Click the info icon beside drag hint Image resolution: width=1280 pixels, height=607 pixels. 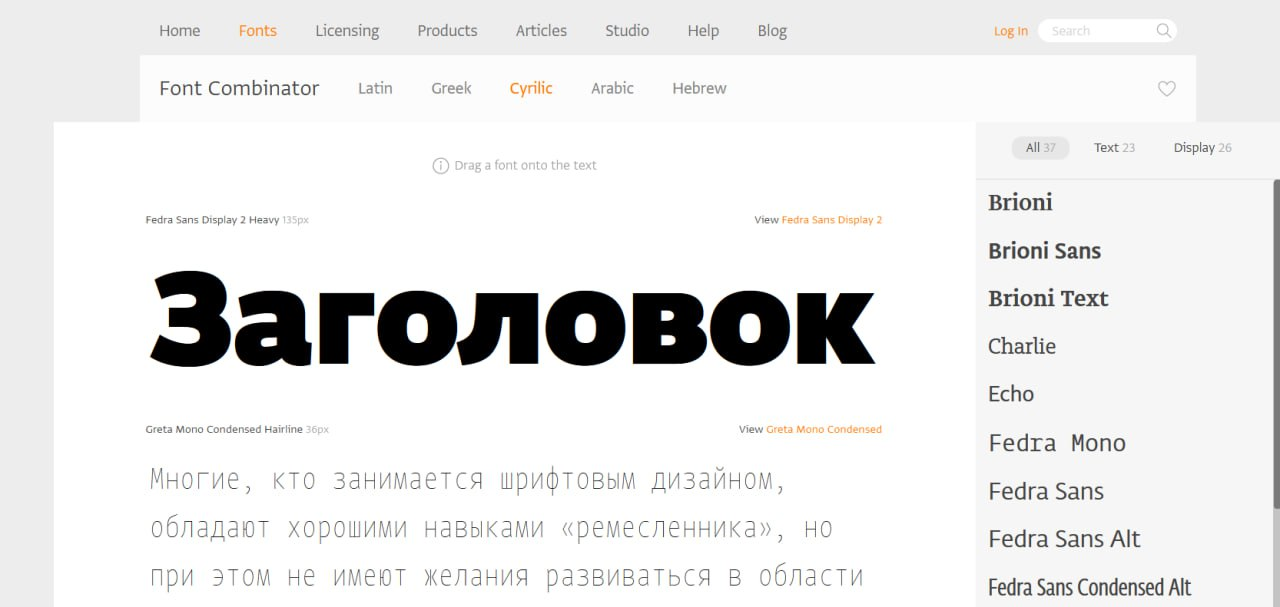(x=440, y=166)
